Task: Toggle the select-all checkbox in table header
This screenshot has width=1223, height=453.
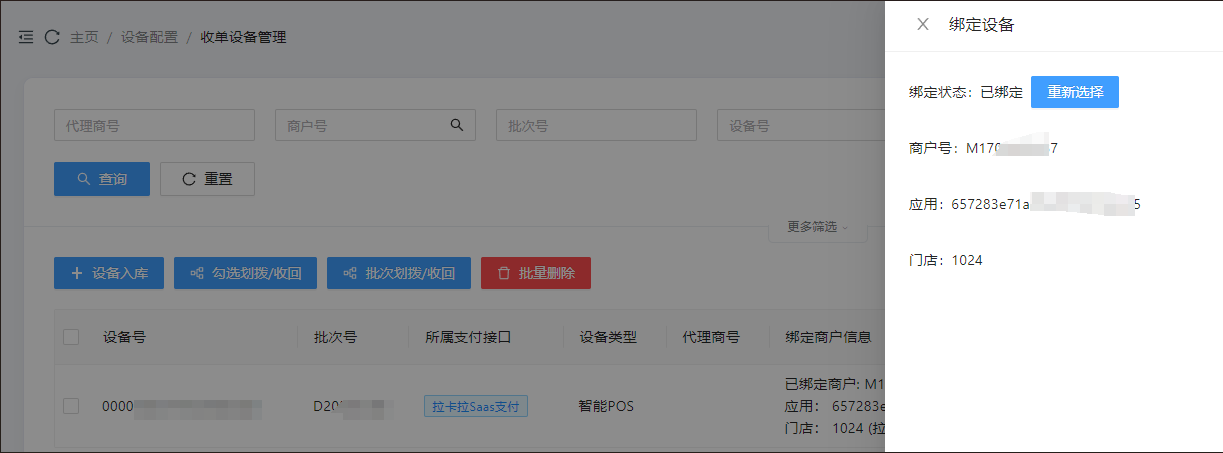Action: [x=71, y=337]
